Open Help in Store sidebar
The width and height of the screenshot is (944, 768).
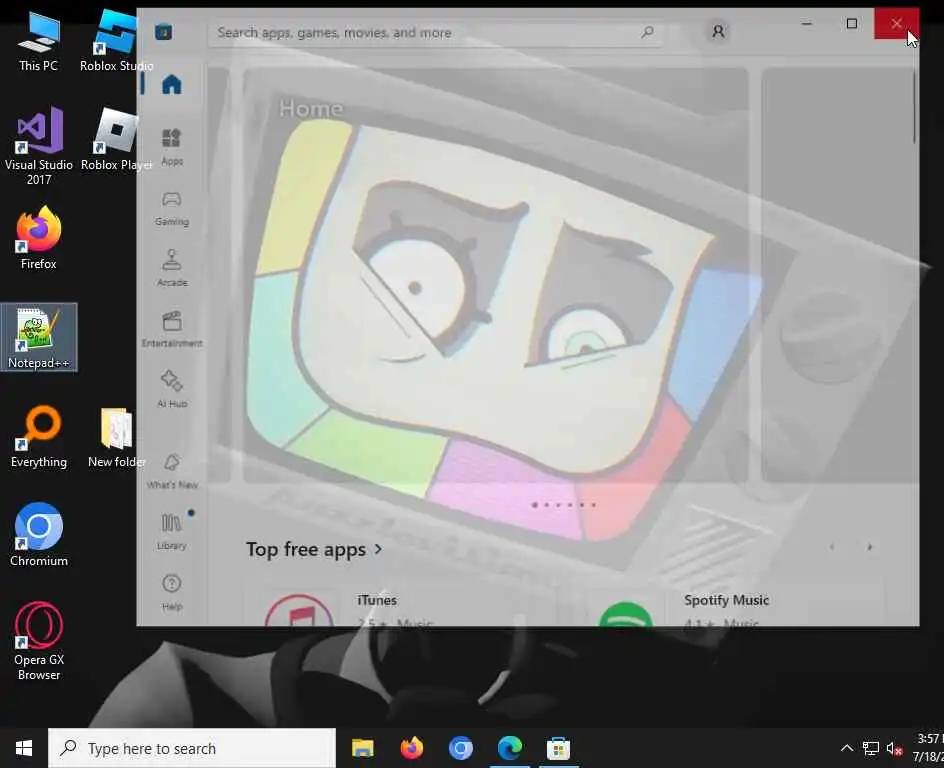[172, 592]
